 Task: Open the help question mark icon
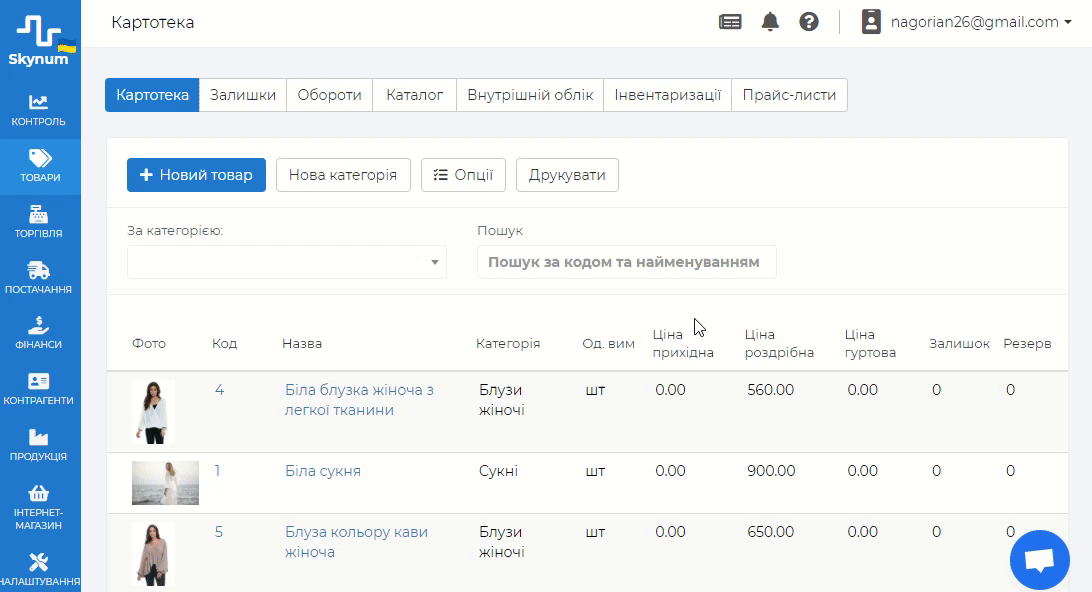[809, 22]
